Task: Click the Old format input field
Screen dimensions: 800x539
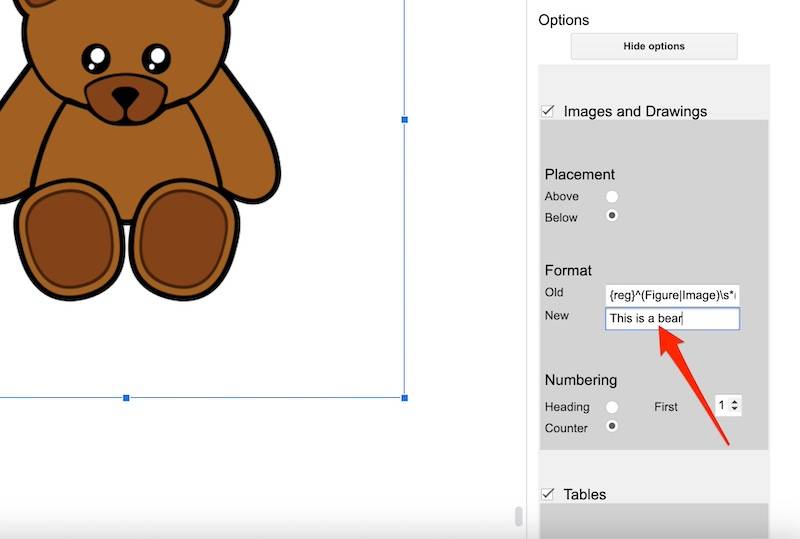Action: (x=672, y=295)
